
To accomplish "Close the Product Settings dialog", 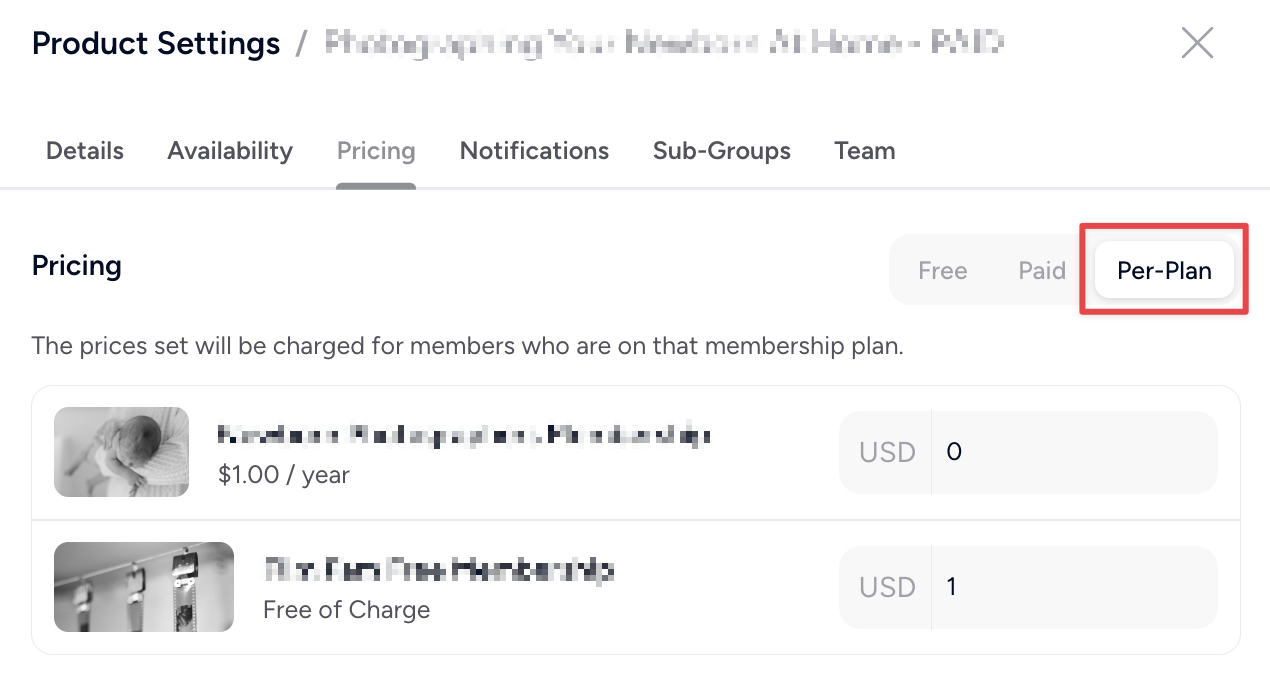I will [1197, 43].
